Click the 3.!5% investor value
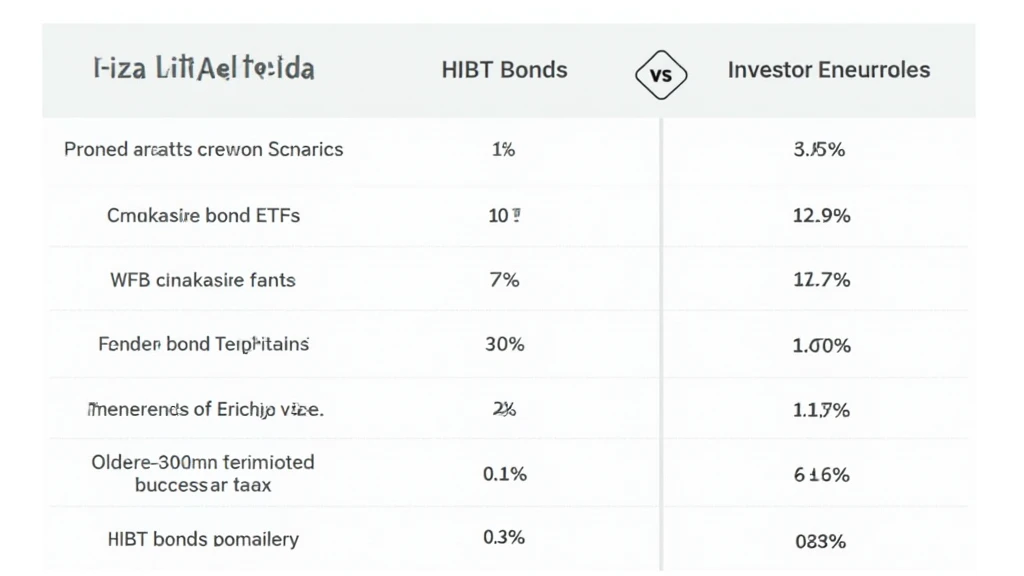The image size is (1024, 576). [820, 151]
